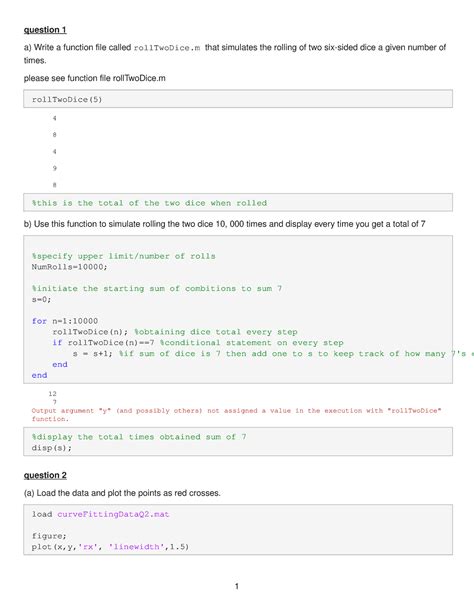Click the plot(x,y,'rx','linewidth',1.5) line
The width and height of the screenshot is (474, 613).
point(110,547)
